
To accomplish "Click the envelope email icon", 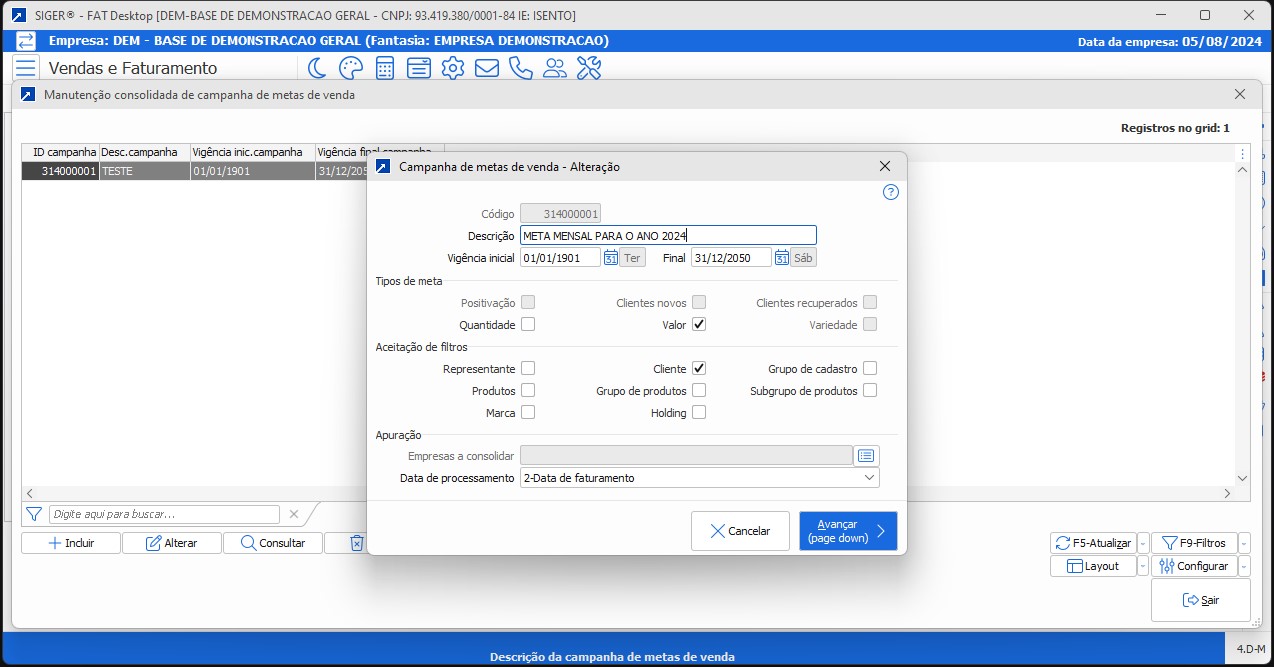I will click(487, 68).
